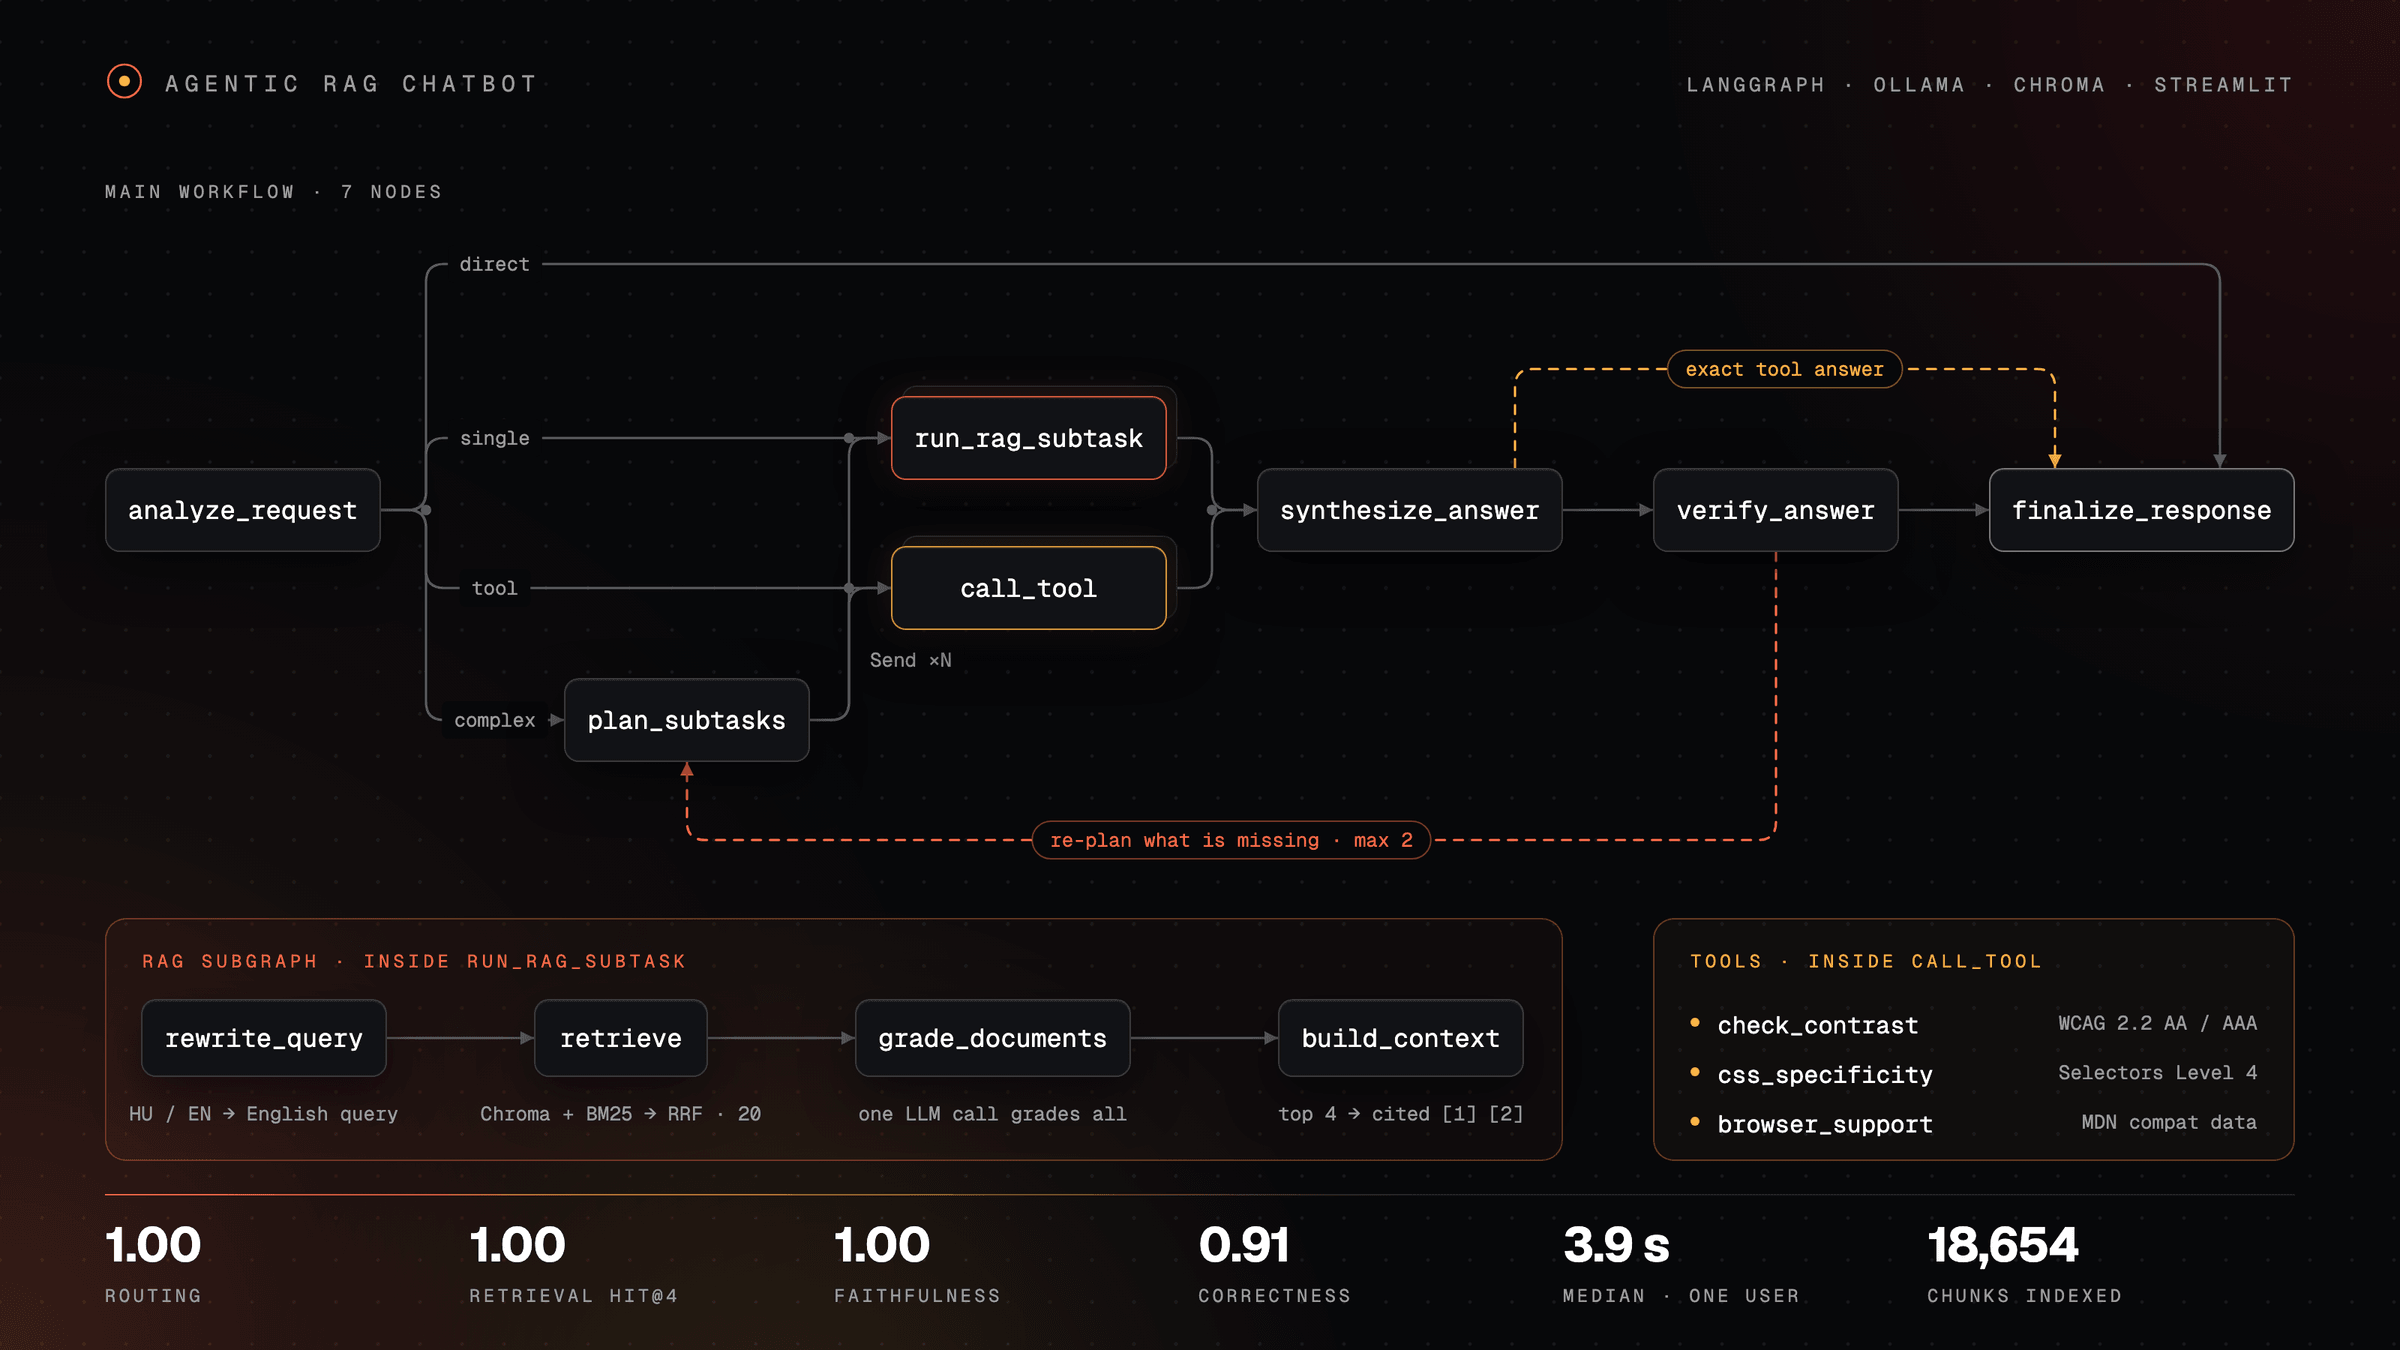Image resolution: width=2400 pixels, height=1350 pixels.
Task: Click the css_specificity tool entry
Action: [1825, 1075]
